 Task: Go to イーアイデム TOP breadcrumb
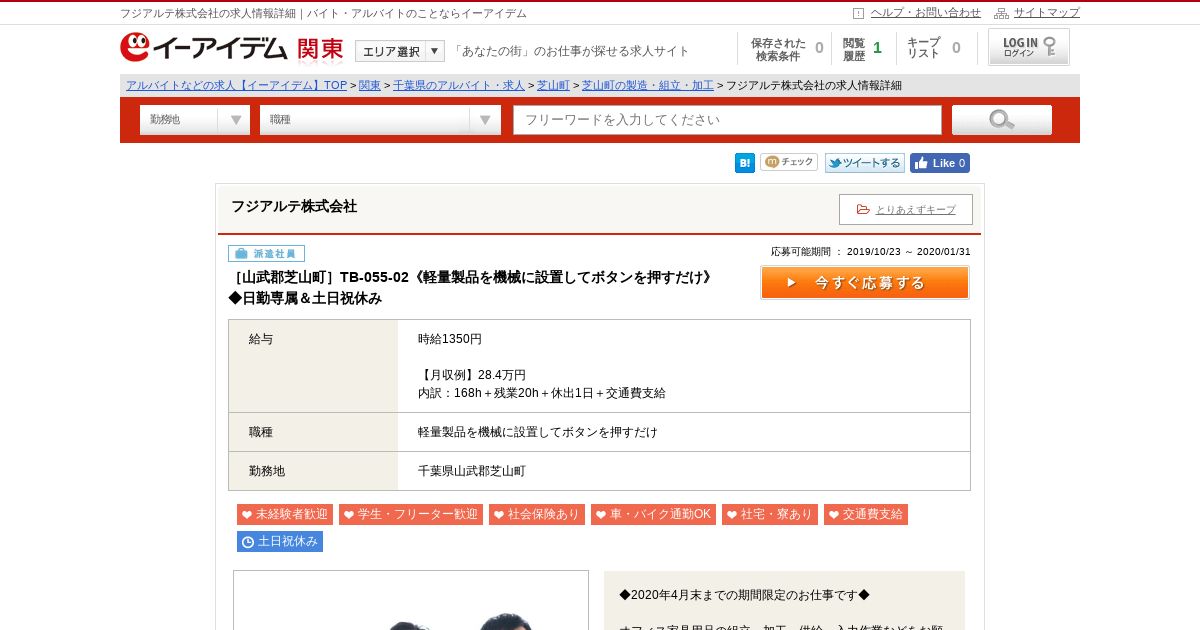237,86
